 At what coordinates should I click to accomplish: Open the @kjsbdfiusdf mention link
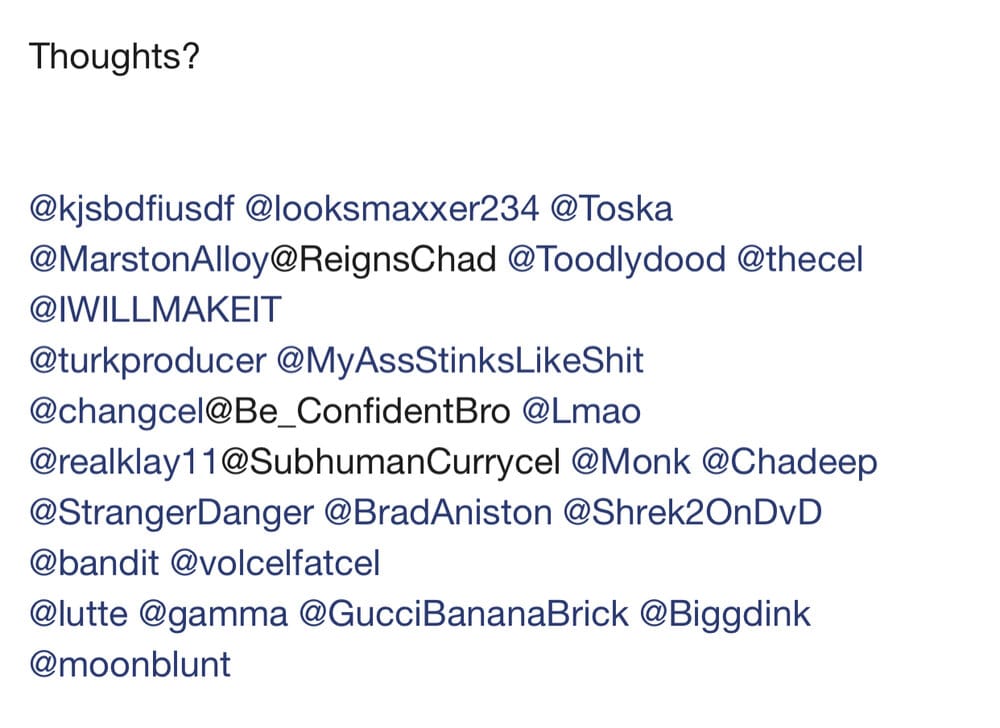tap(131, 210)
